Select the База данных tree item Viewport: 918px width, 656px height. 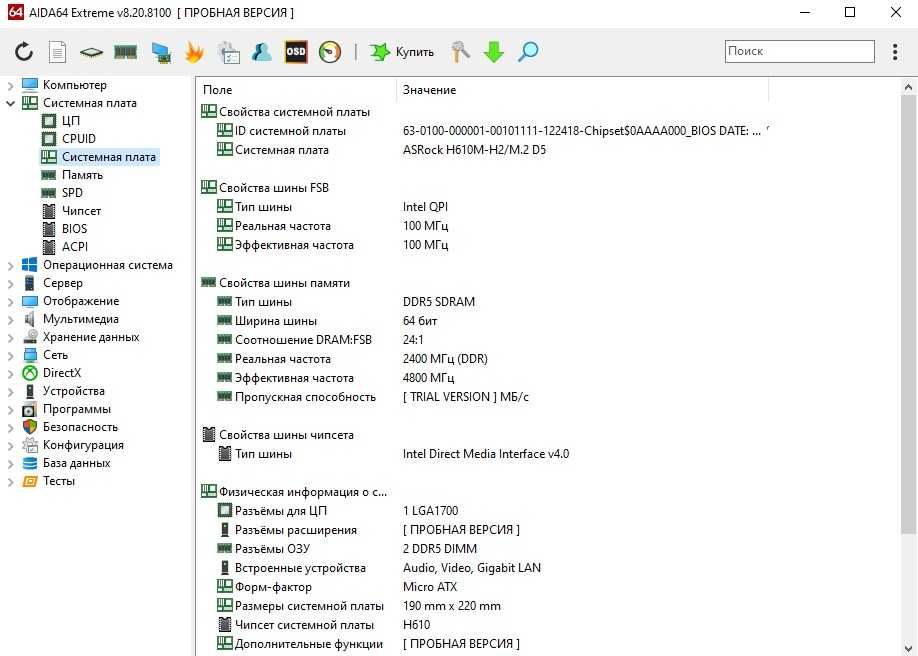tap(76, 463)
